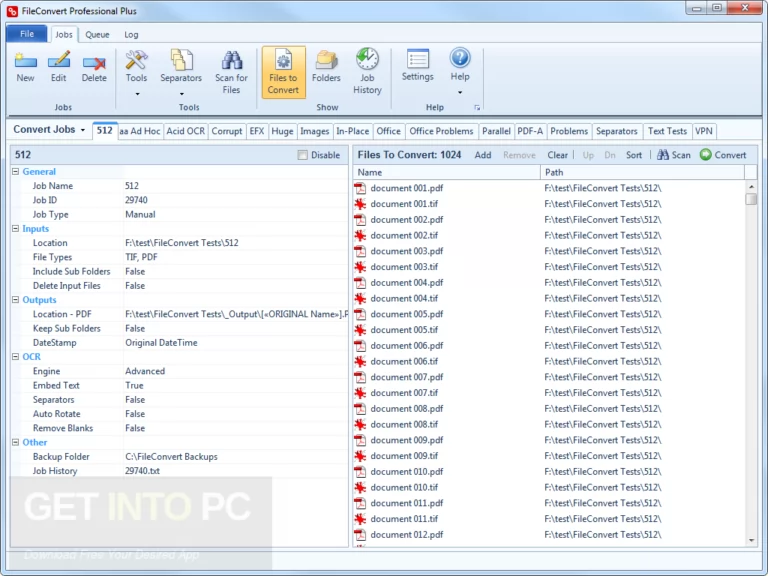Click the Scan for Files binoculars icon
This screenshot has width=768, height=576.
(232, 60)
